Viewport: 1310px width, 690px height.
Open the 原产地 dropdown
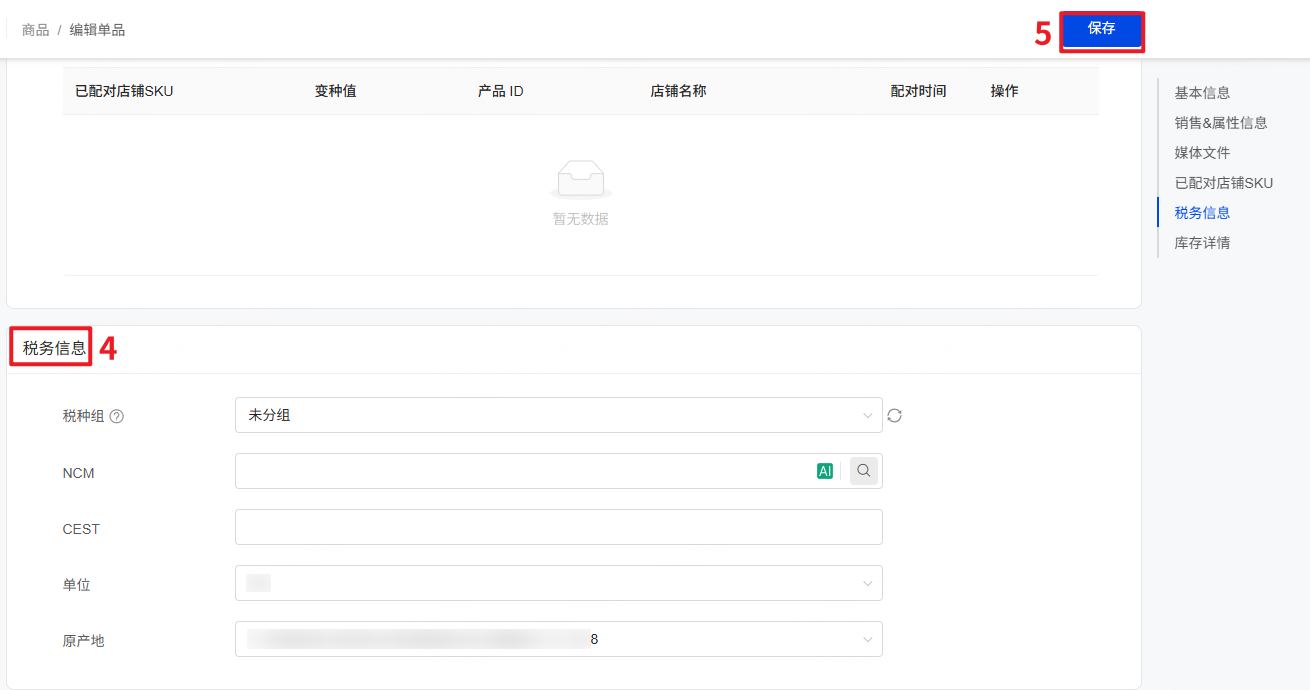point(558,639)
